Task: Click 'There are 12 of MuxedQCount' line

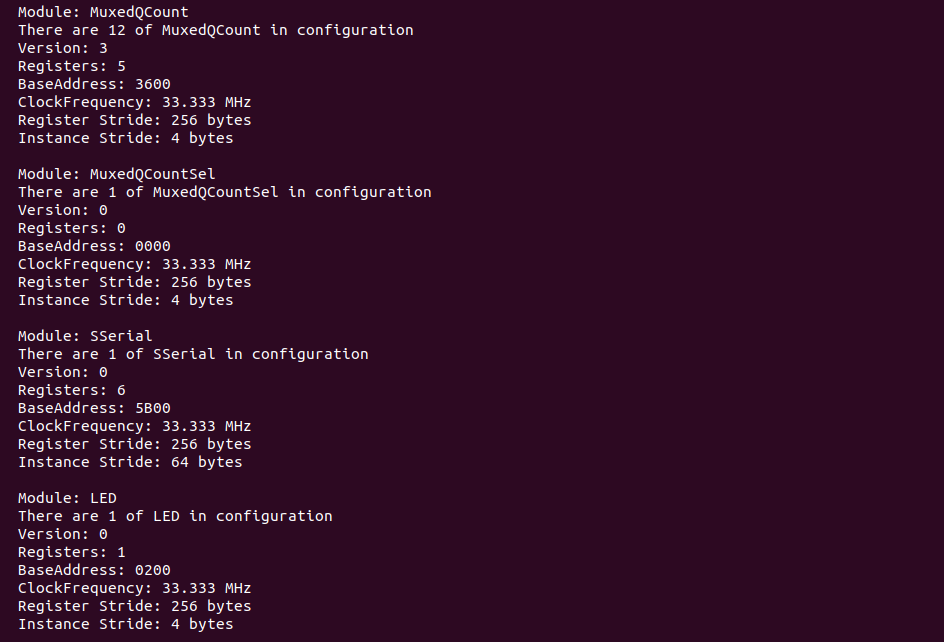Action: tap(216, 30)
